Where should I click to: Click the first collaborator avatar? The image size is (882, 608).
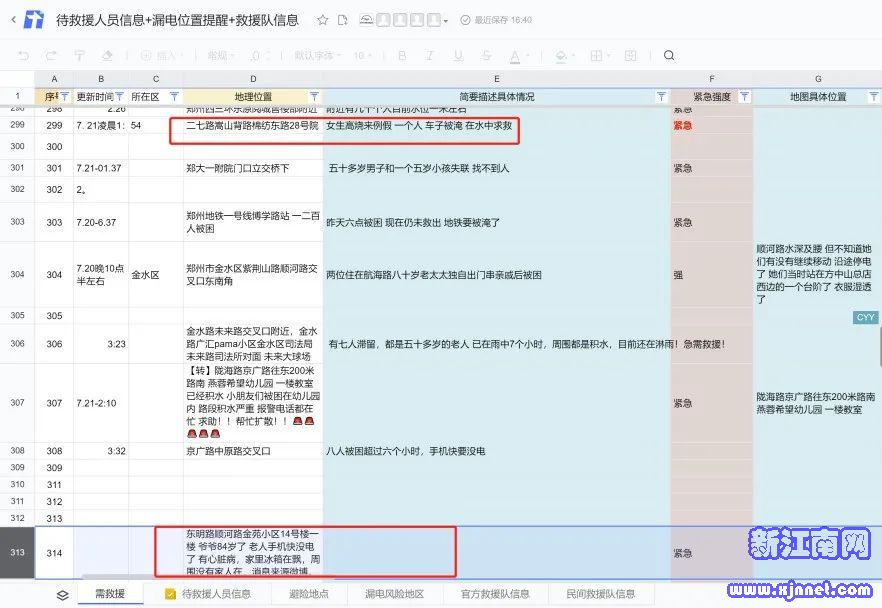[383, 20]
